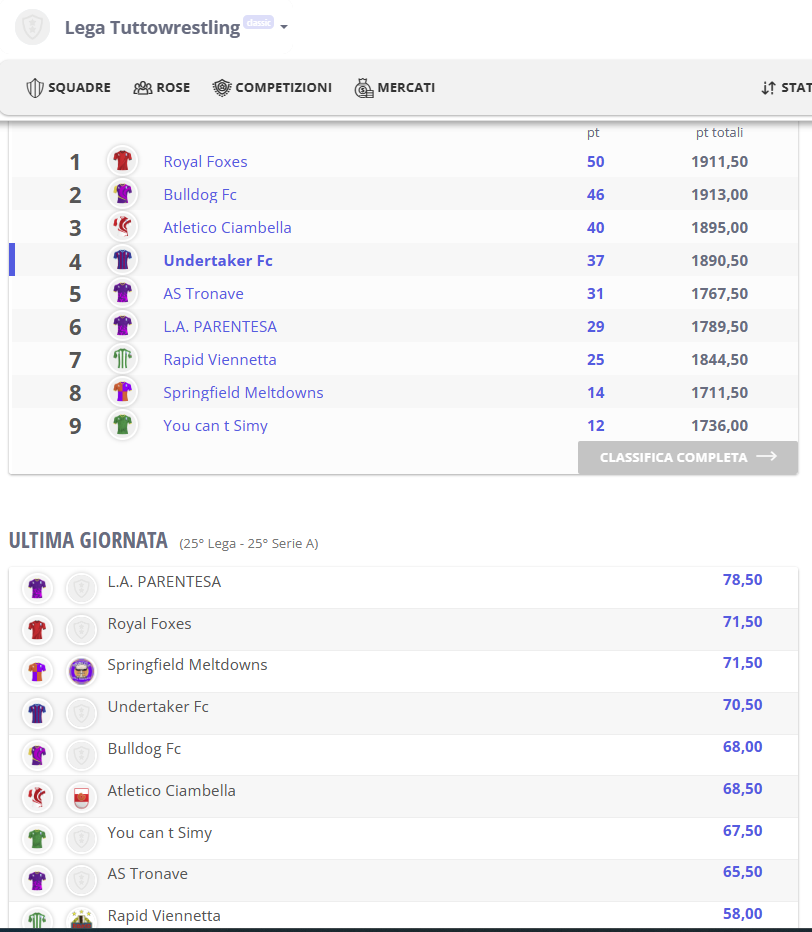Click L.A. PARENTESA jersey in Ultima Giornata

pyautogui.click(x=37, y=588)
